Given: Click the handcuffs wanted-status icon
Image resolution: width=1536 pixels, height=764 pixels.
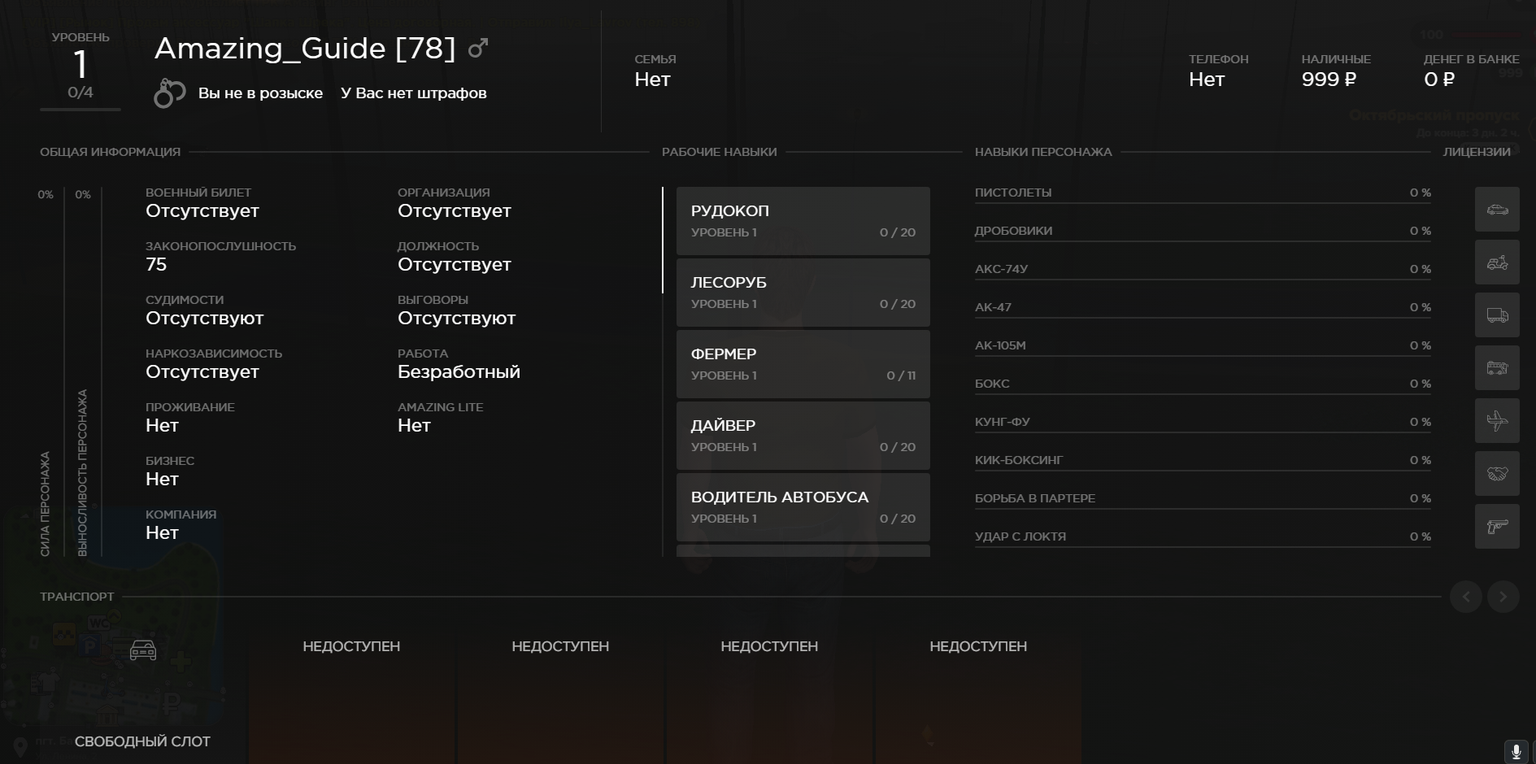Looking at the screenshot, I should pyautogui.click(x=170, y=93).
